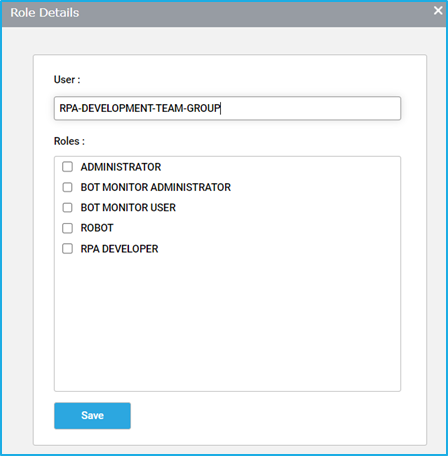Click the white form panel beside Save button

(267, 416)
